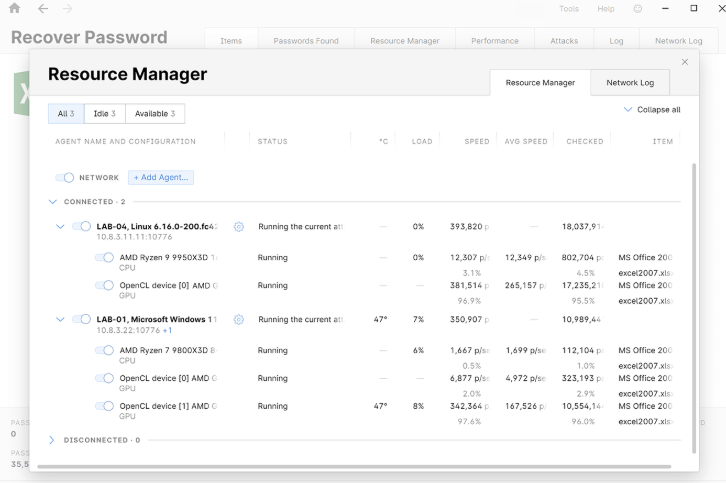726x483 pixels.
Task: Click the back arrow navigation icon
Action: tap(42, 9)
